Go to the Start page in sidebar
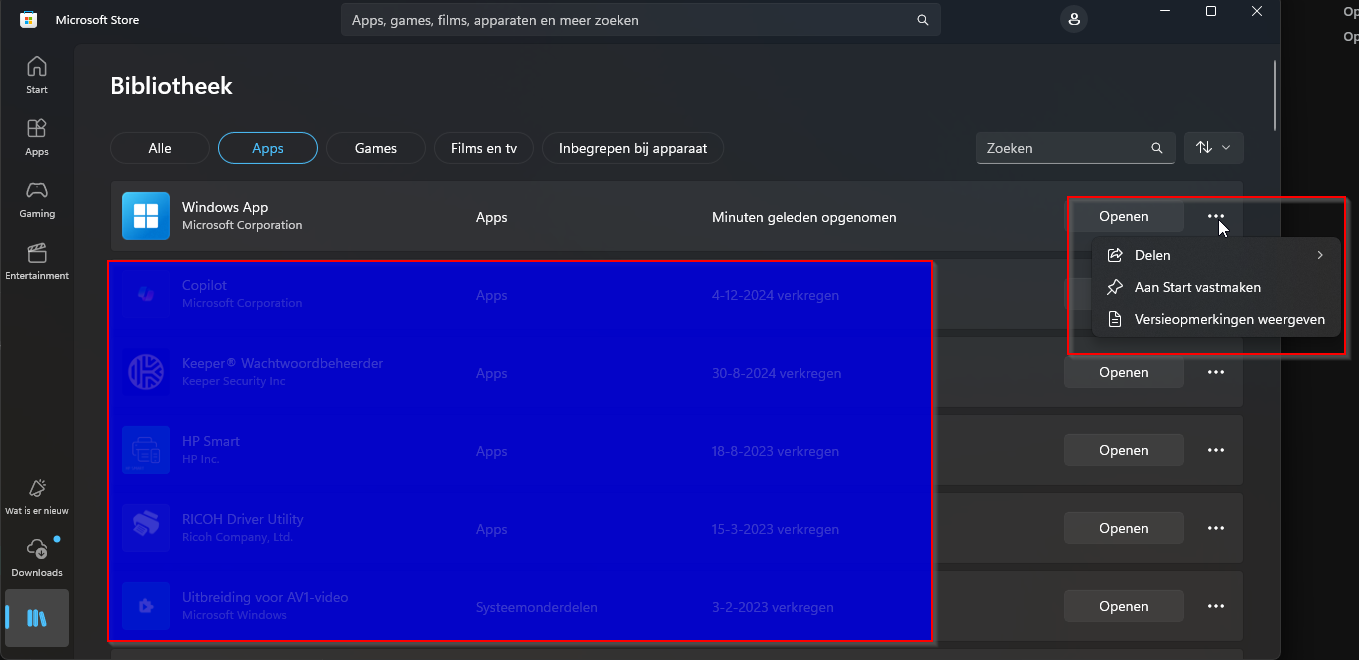The width and height of the screenshot is (1359, 660). coord(37,75)
